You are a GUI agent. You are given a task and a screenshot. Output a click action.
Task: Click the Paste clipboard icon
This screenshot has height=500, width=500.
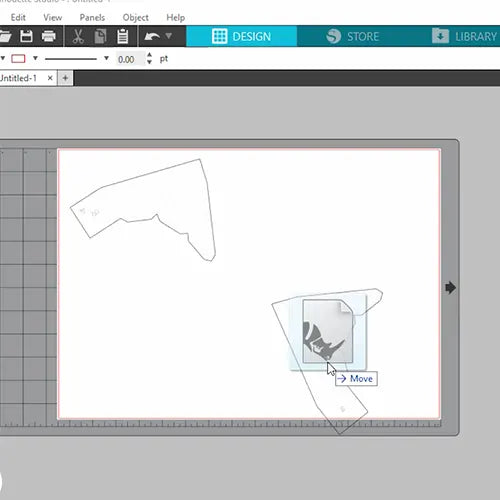(123, 36)
